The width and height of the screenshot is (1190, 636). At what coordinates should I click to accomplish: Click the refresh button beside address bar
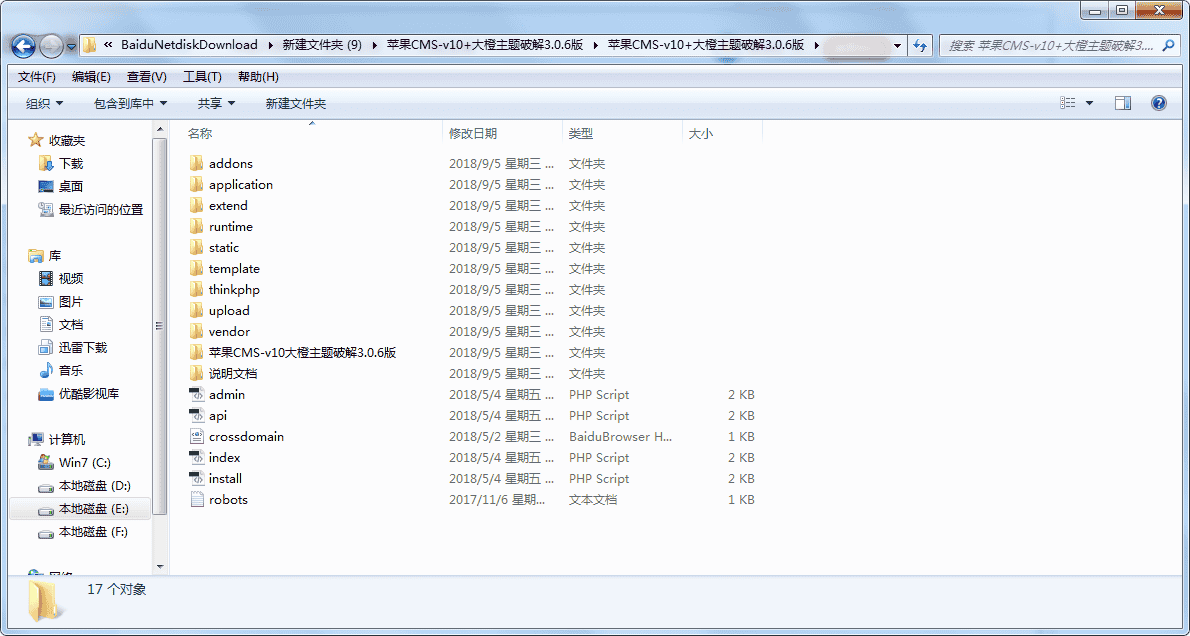click(x=920, y=46)
